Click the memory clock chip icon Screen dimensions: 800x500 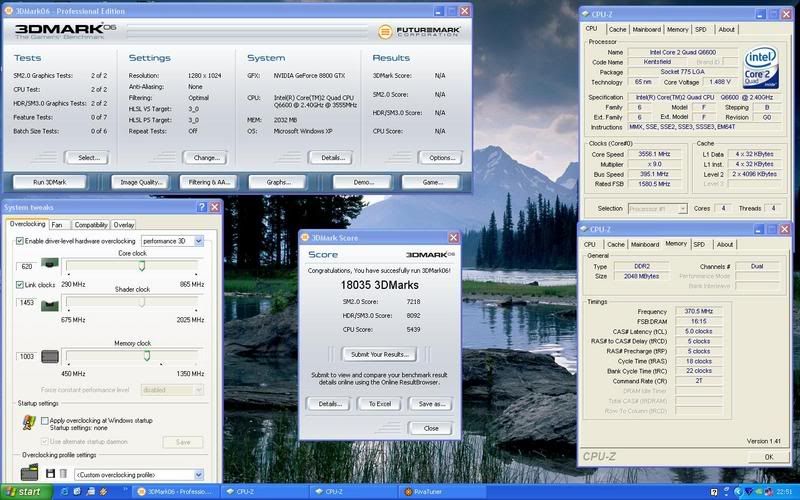click(49, 356)
